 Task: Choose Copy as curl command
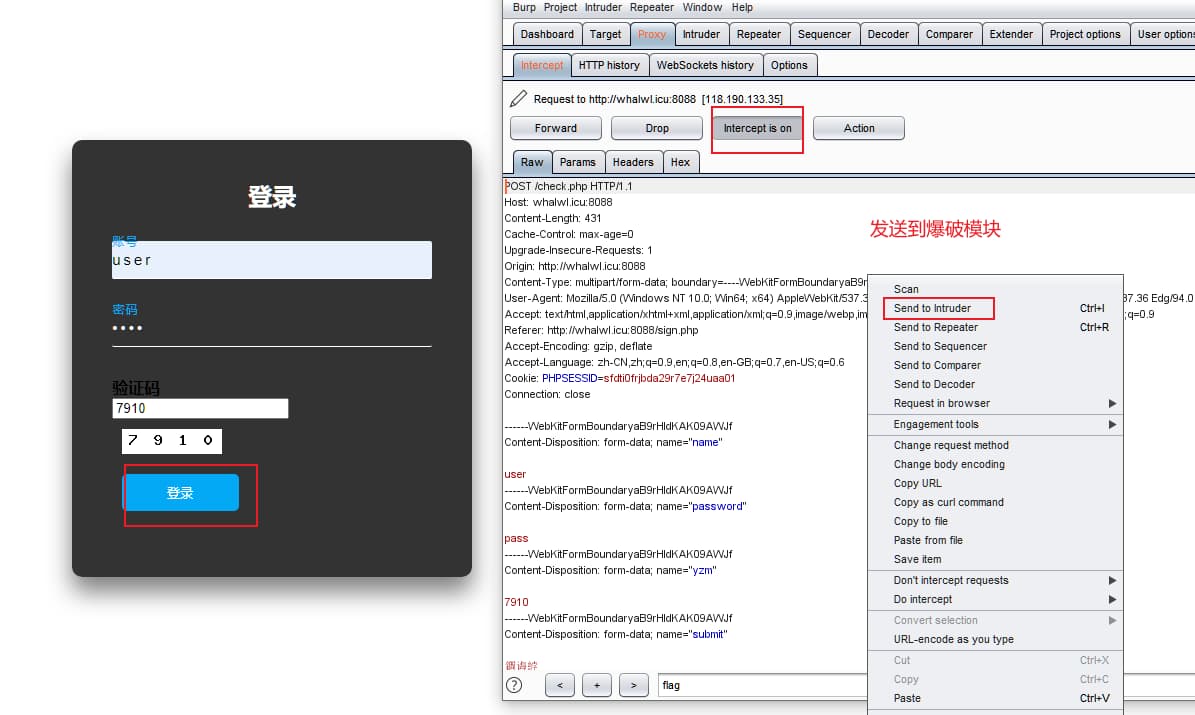pos(995,502)
